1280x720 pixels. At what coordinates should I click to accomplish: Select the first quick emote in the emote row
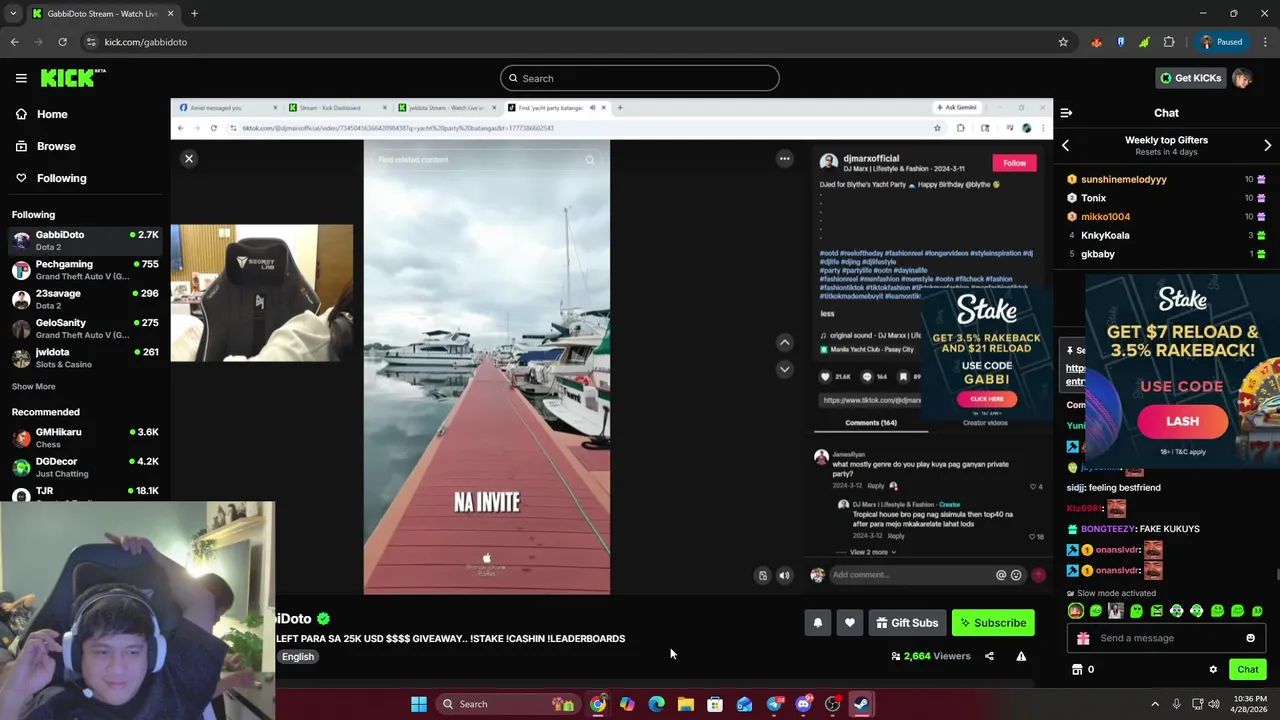(1076, 611)
